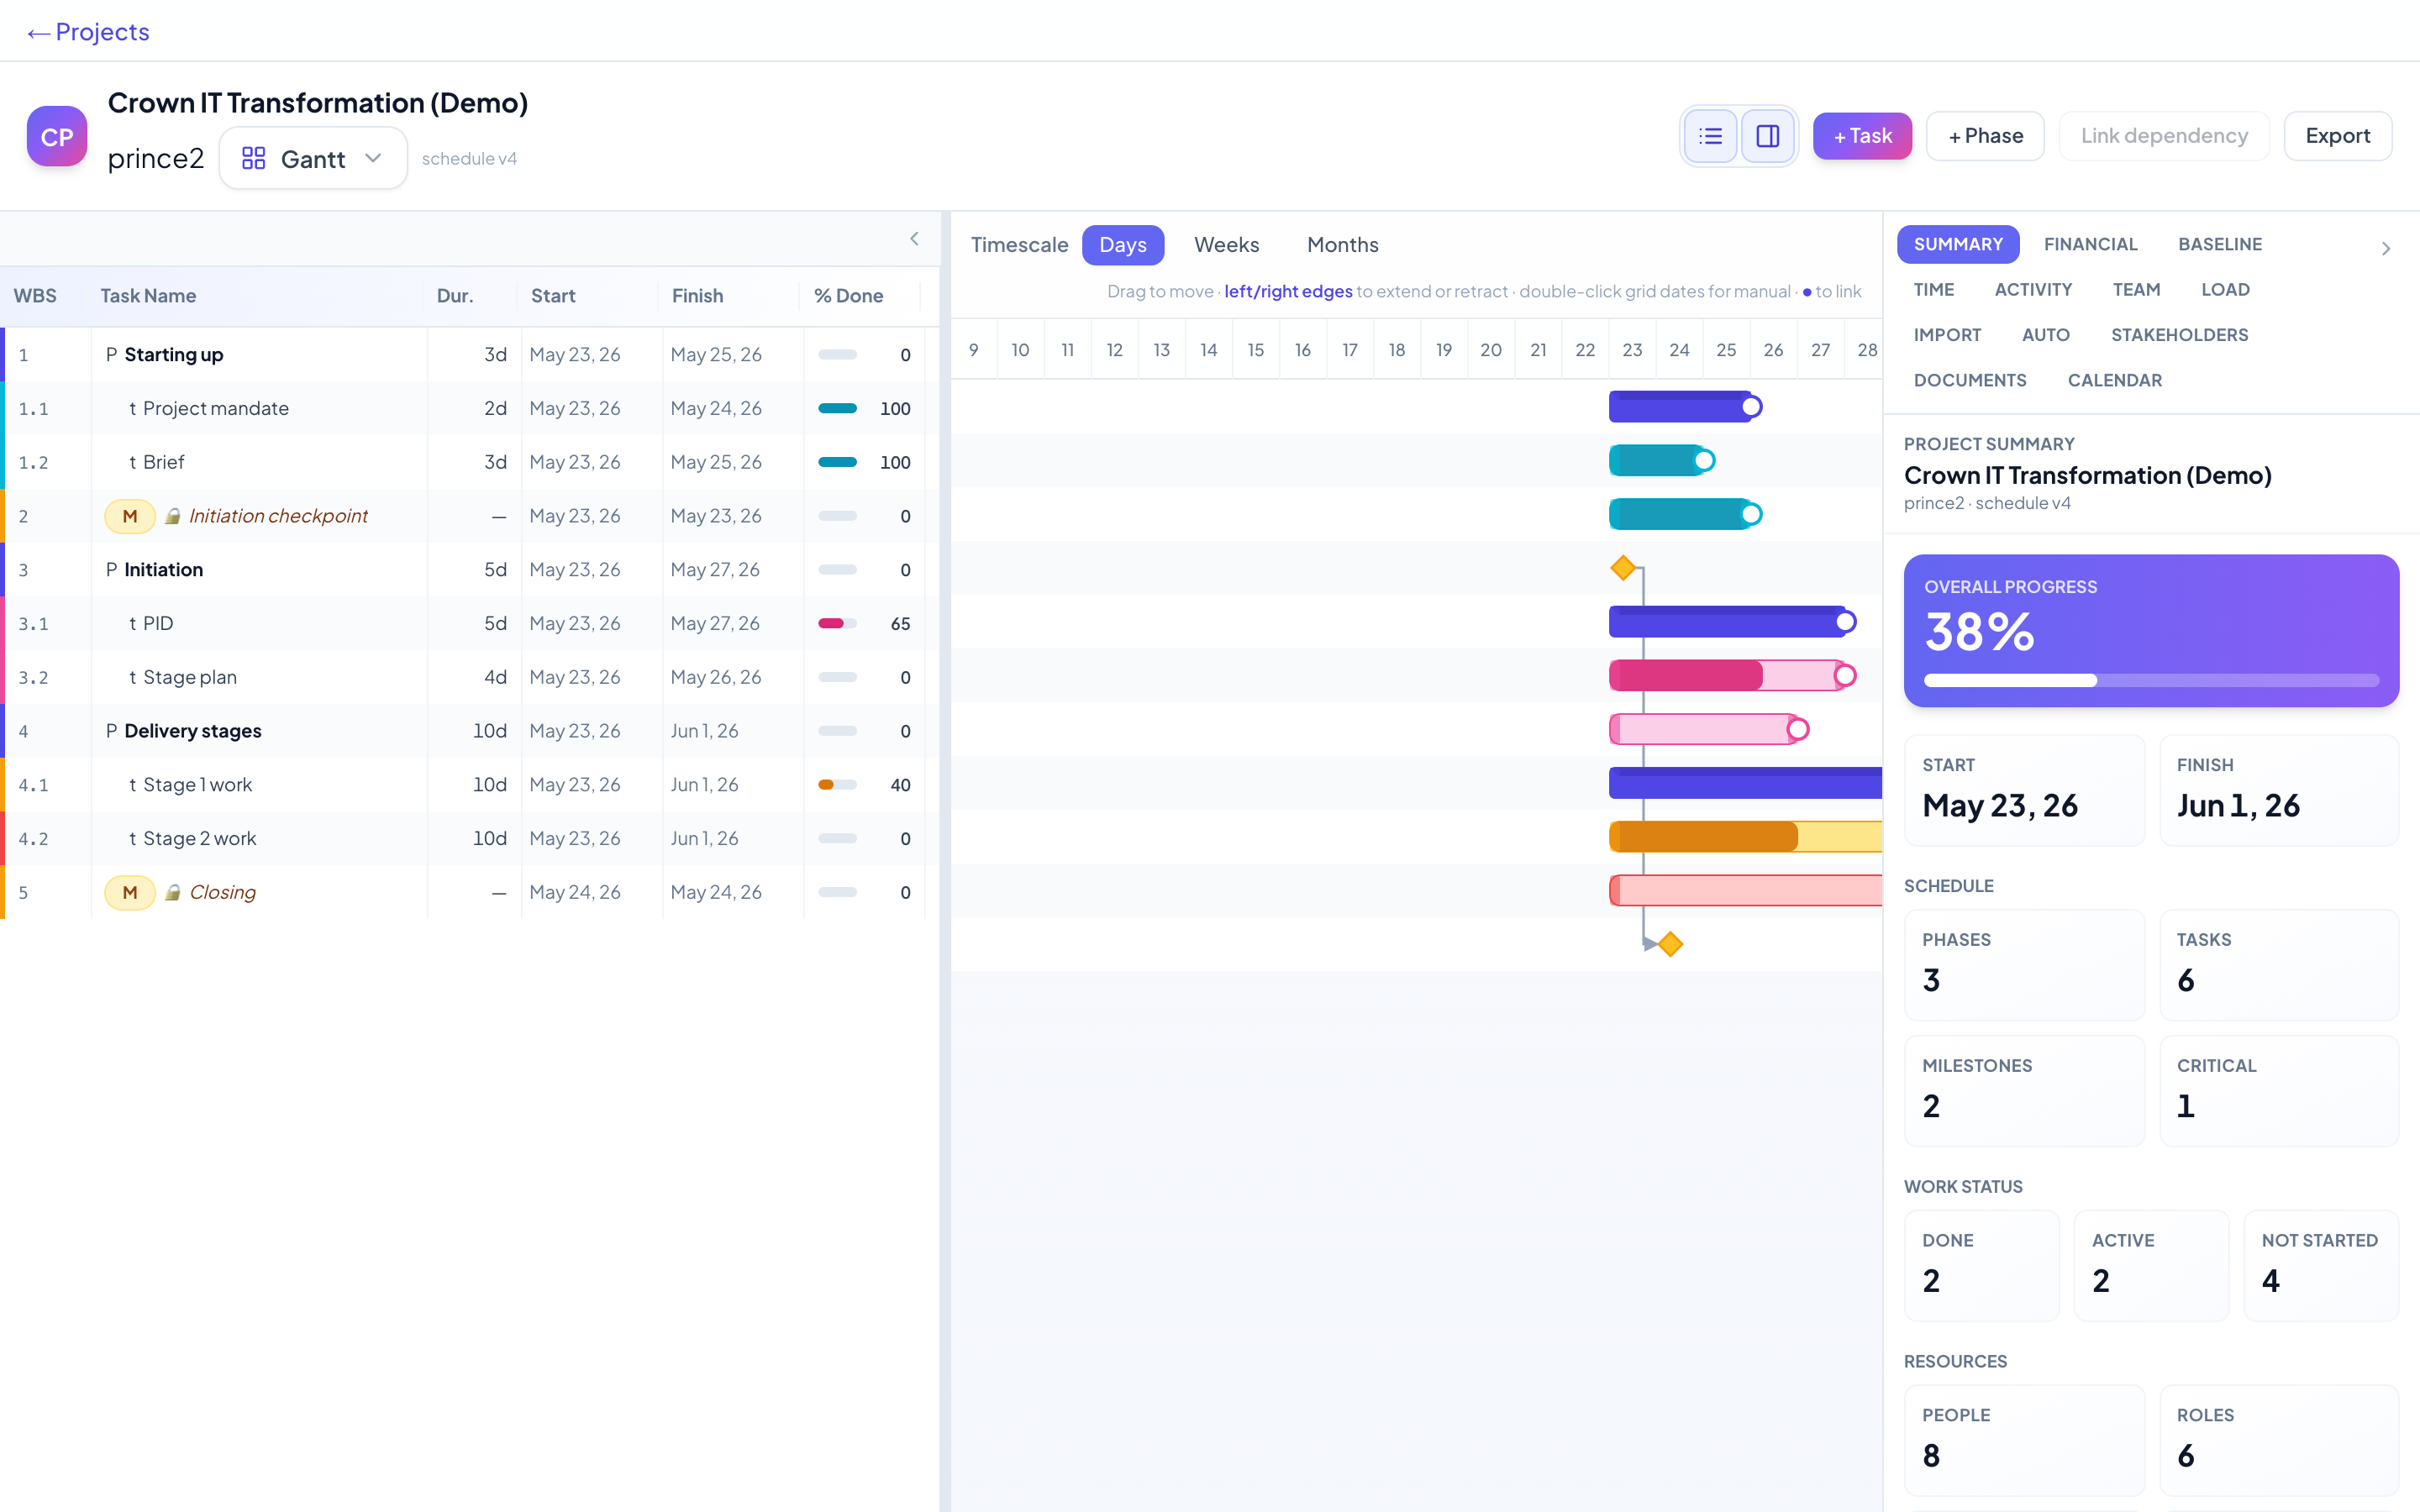Click the Closing milestone lock icon
This screenshot has width=2420, height=1512.
[173, 892]
